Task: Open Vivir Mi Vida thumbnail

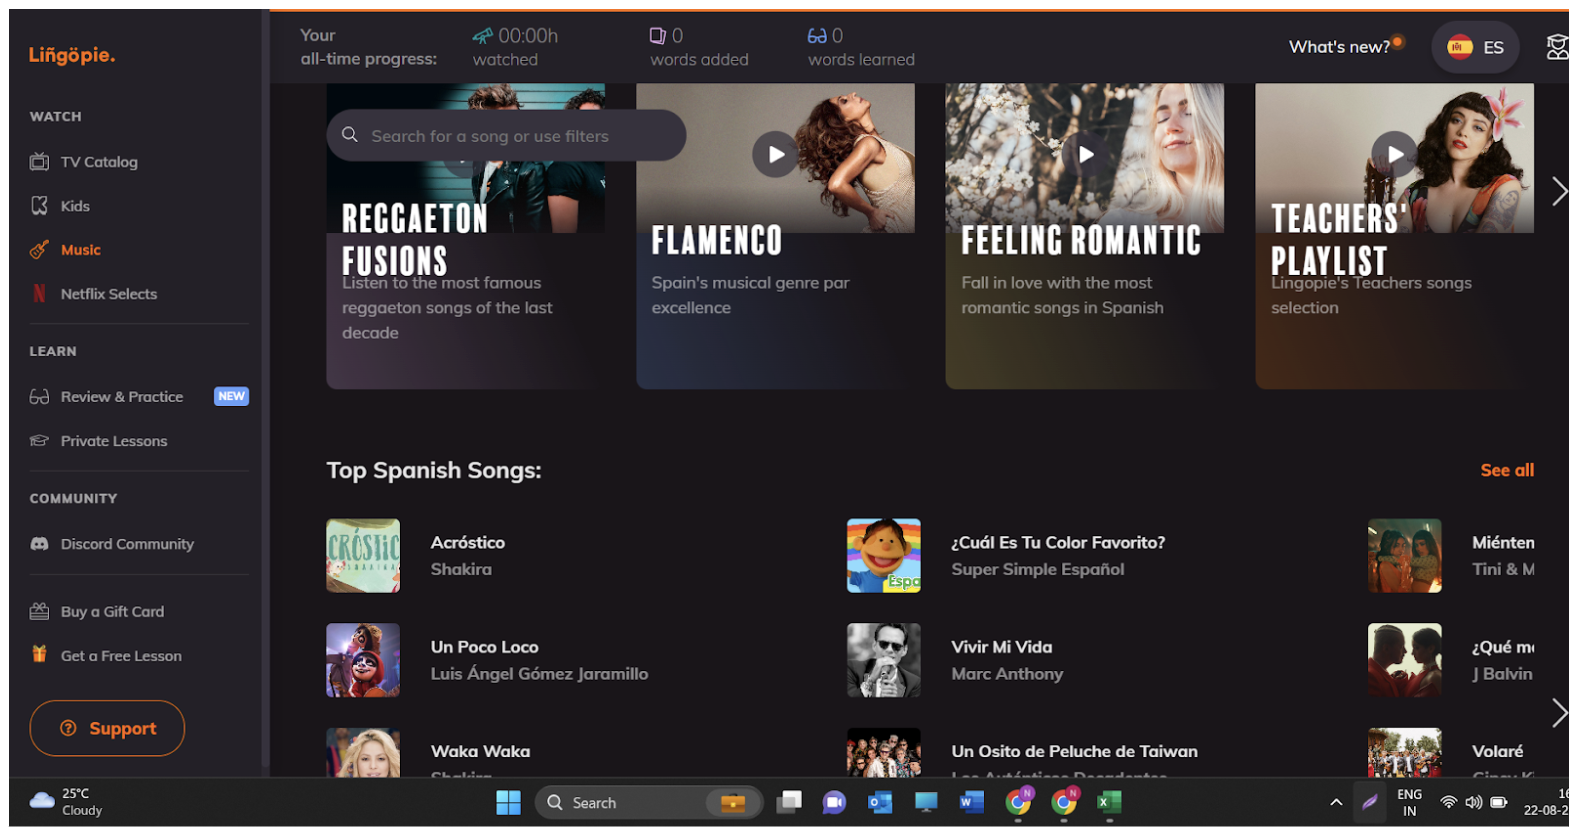Action: (x=884, y=660)
